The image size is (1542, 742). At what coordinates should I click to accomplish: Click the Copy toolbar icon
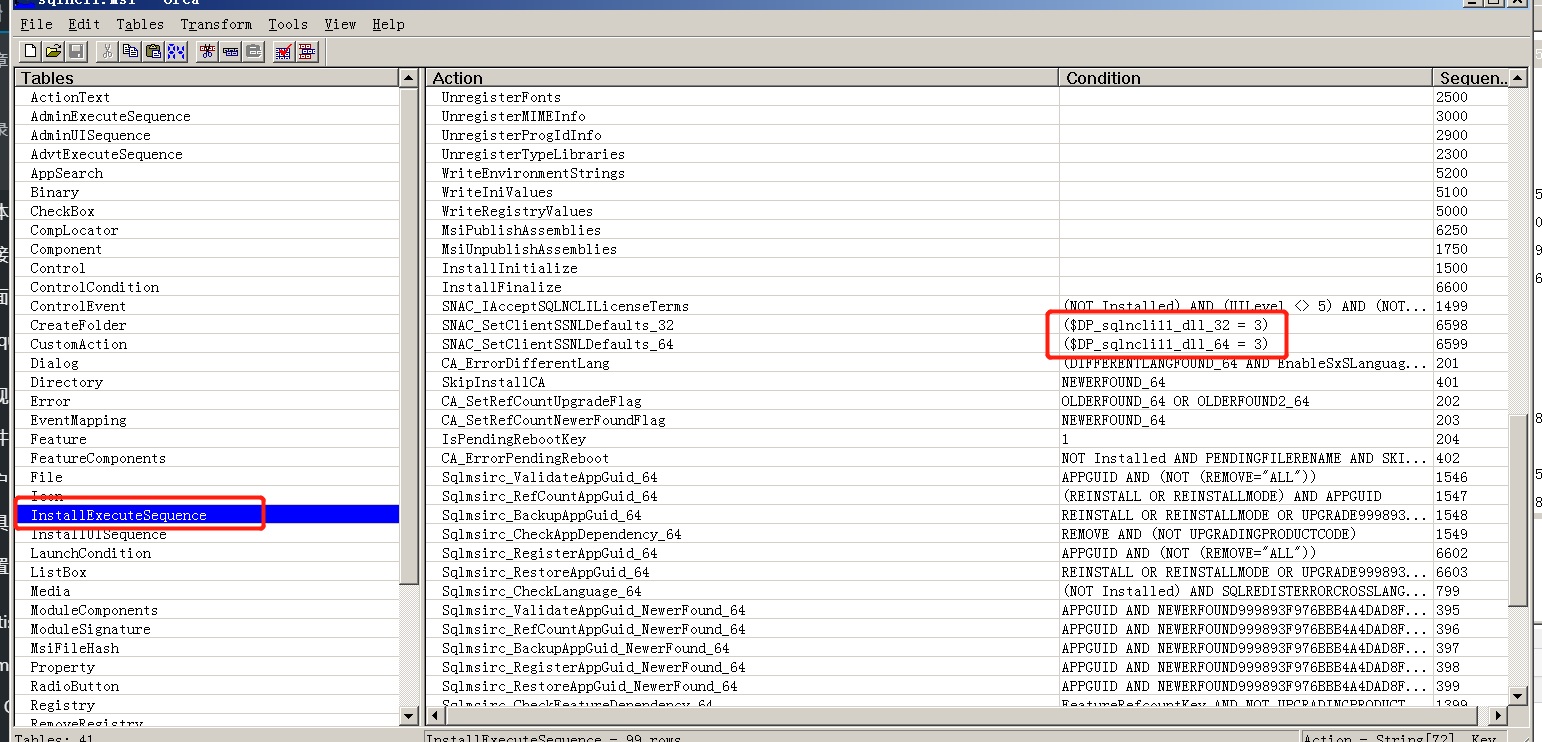[x=130, y=51]
